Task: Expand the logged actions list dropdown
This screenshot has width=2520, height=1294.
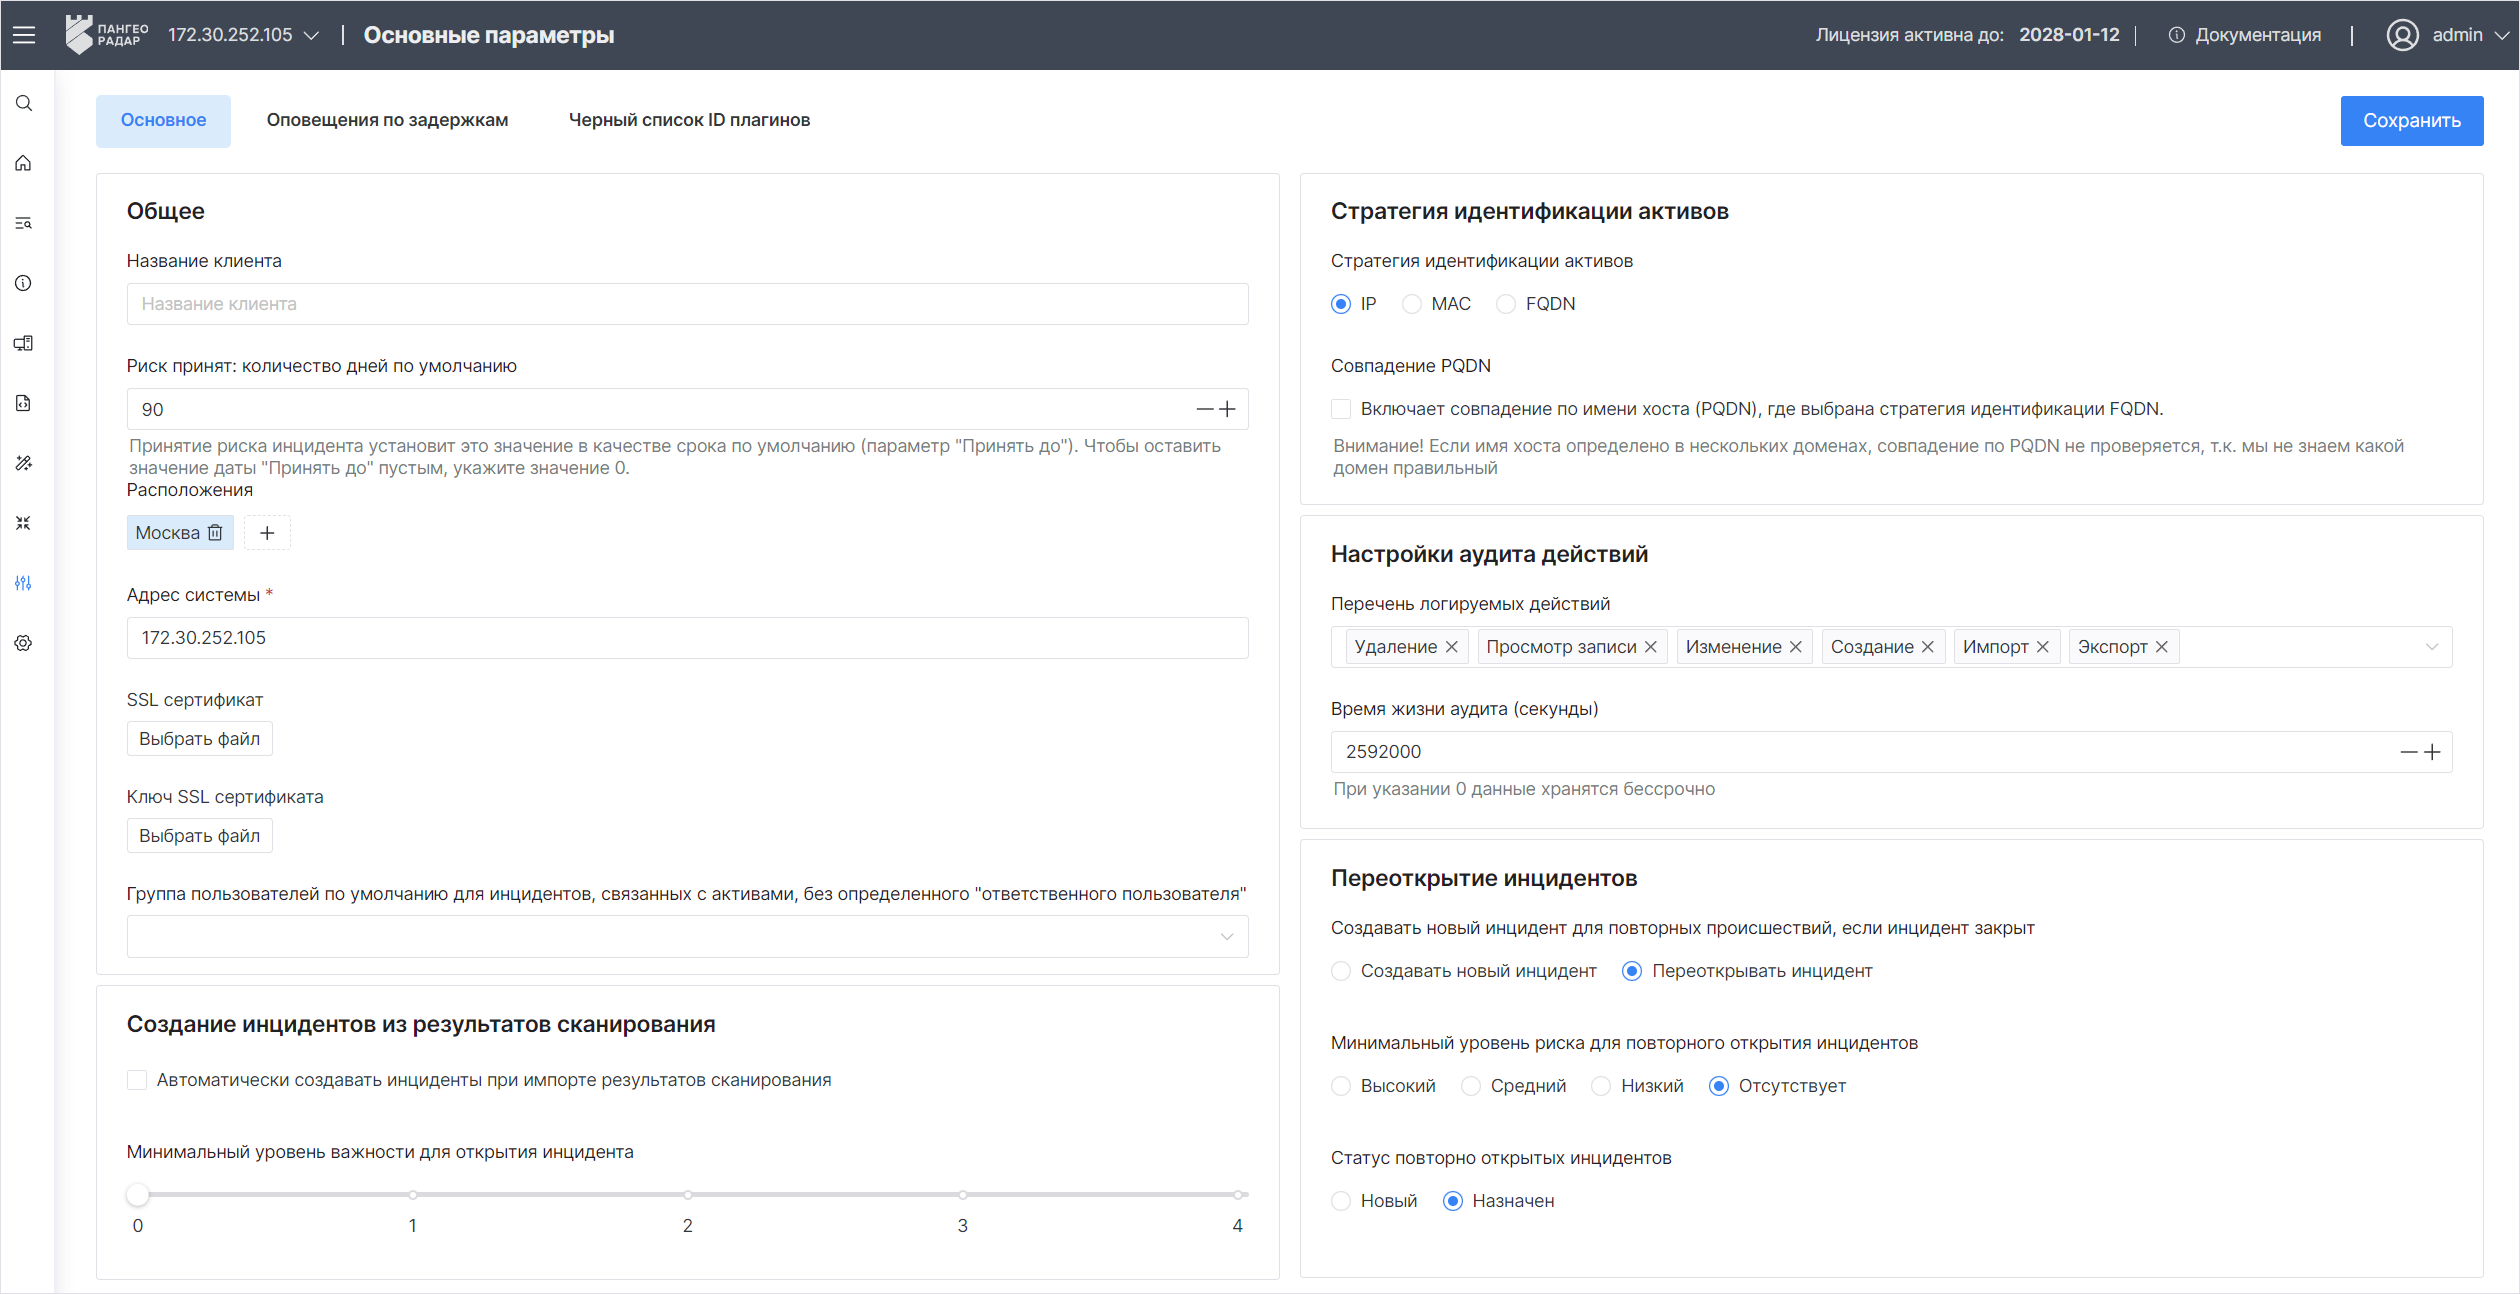Action: tap(2431, 647)
